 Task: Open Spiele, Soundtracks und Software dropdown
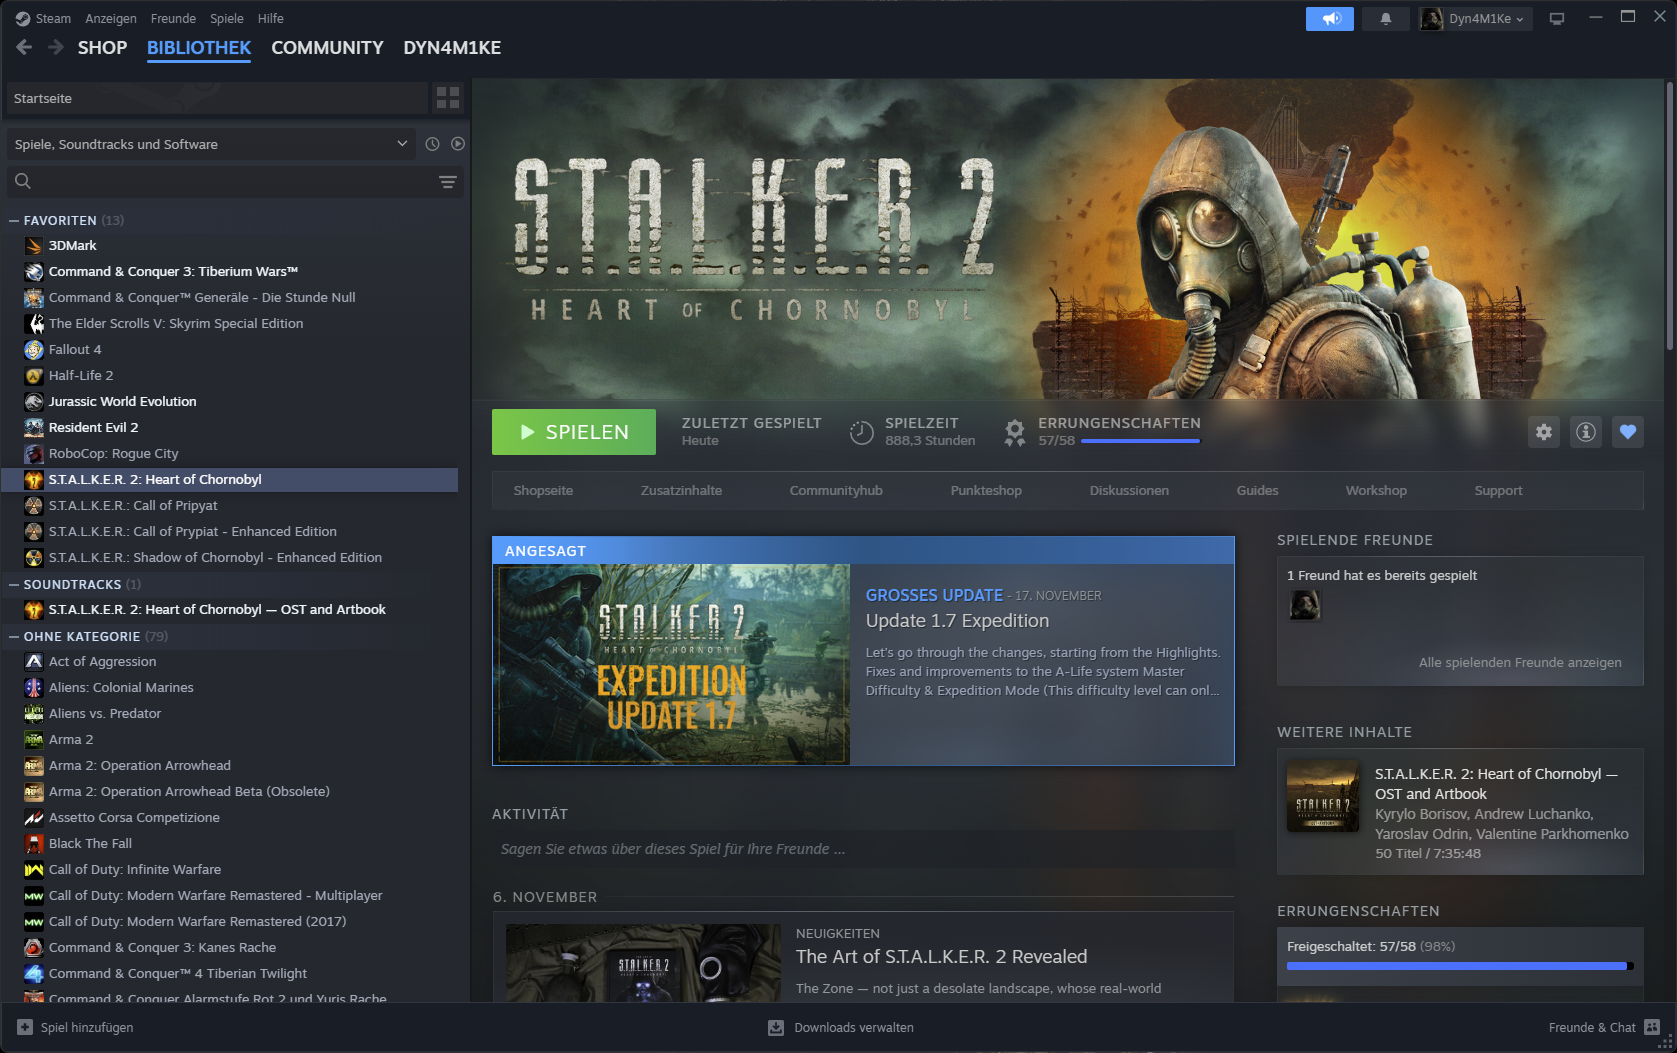point(212,144)
